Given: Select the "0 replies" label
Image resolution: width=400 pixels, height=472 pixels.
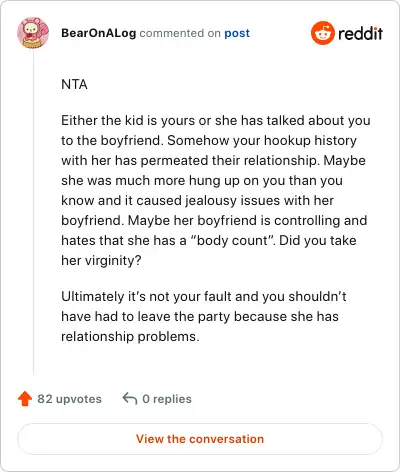Looking at the screenshot, I should (x=167, y=399).
